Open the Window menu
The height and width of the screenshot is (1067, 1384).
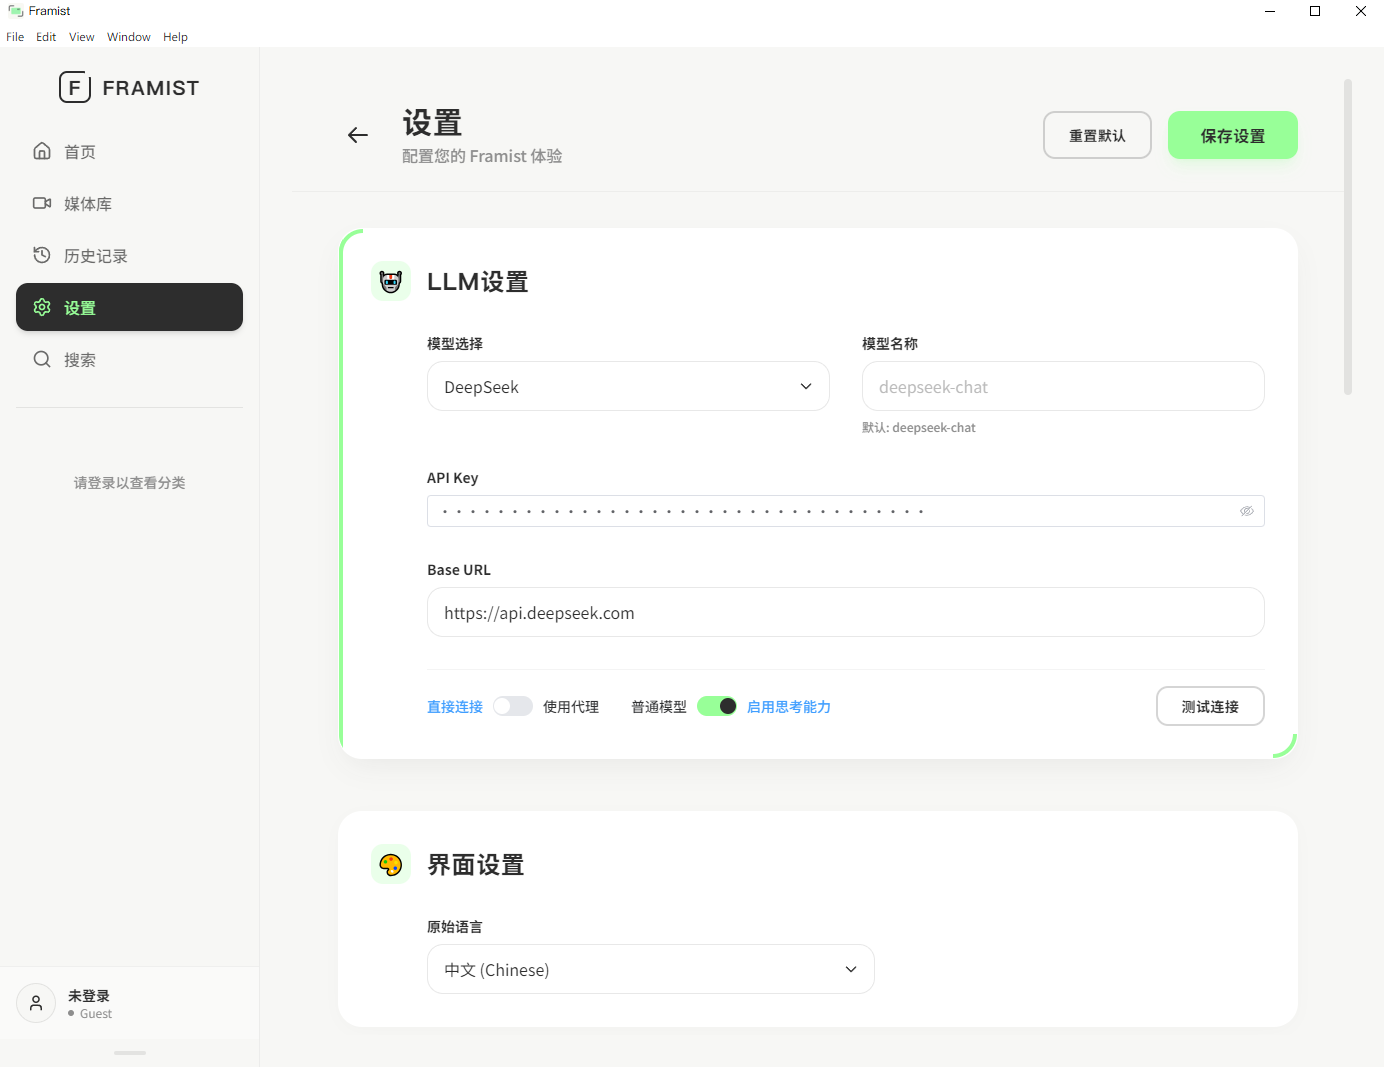pyautogui.click(x=129, y=37)
